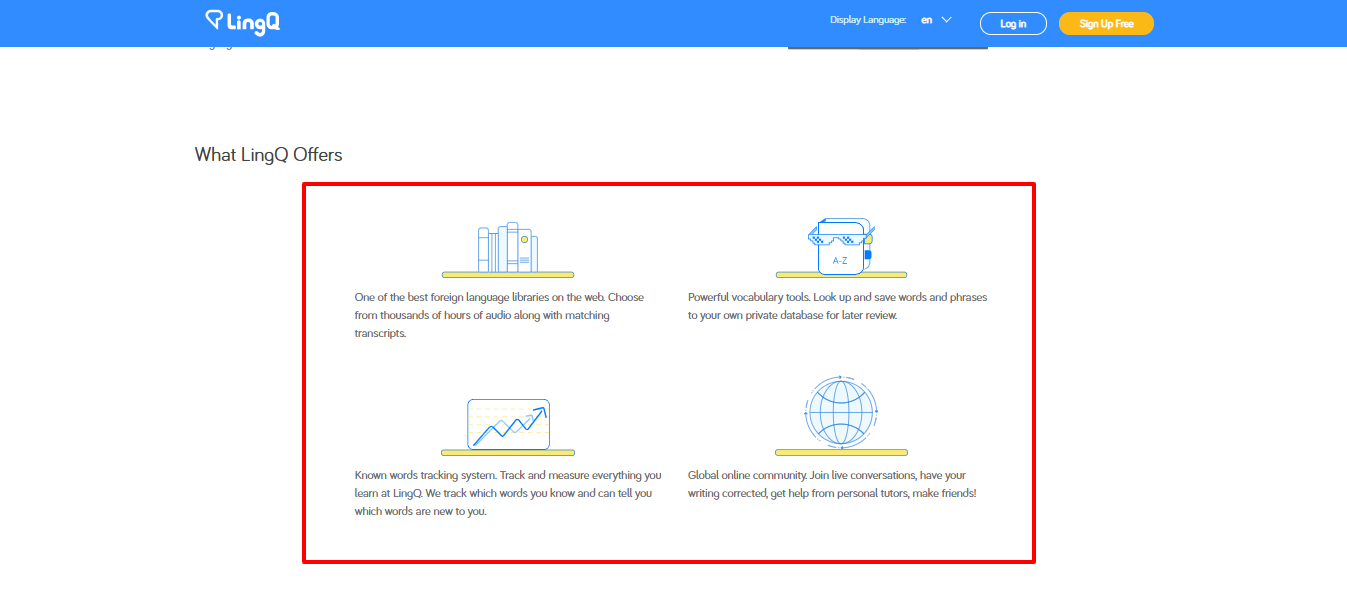Click the foreign language libraries description
1347x589 pixels.
[x=500, y=315]
